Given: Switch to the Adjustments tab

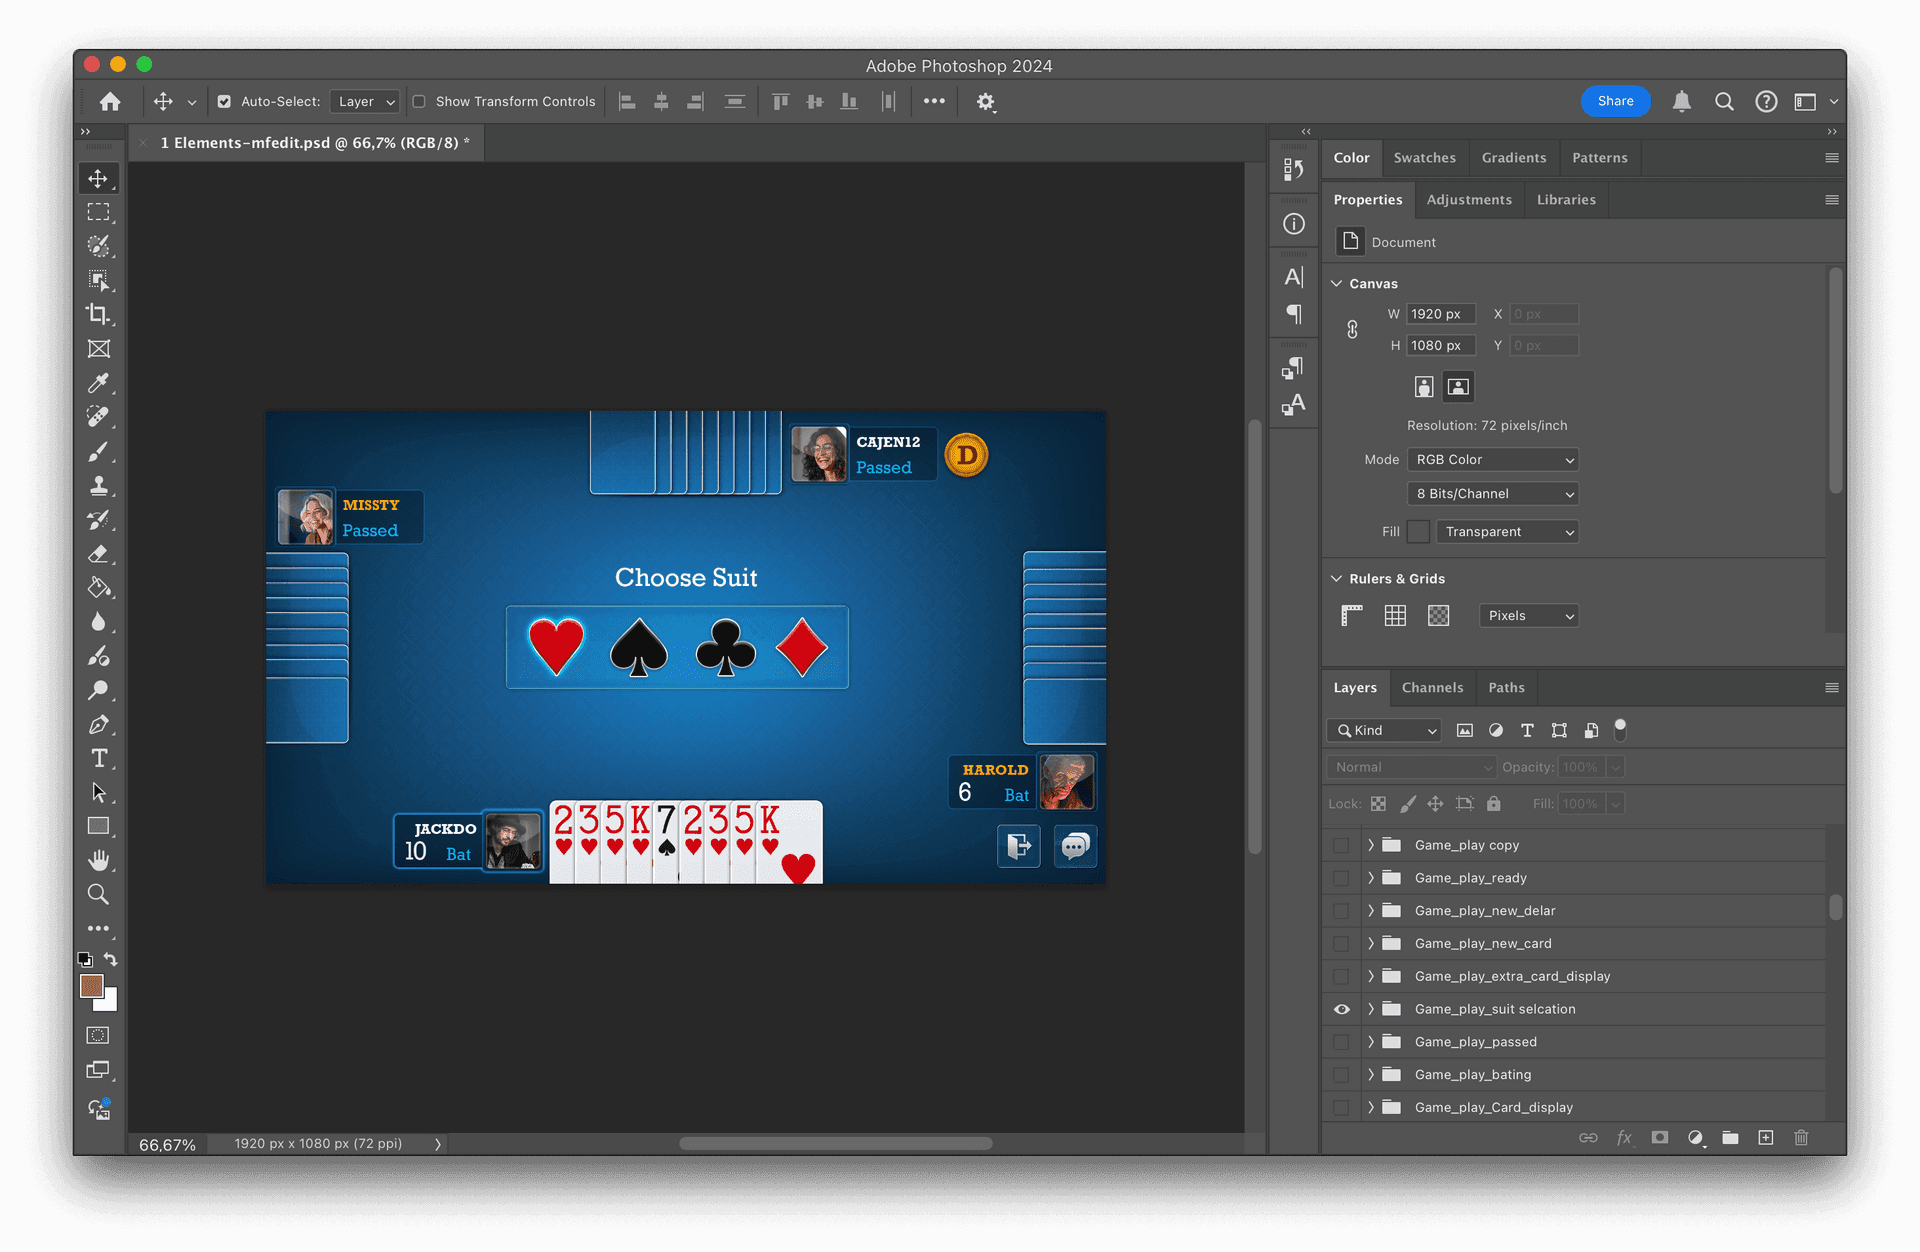Looking at the screenshot, I should coord(1469,199).
